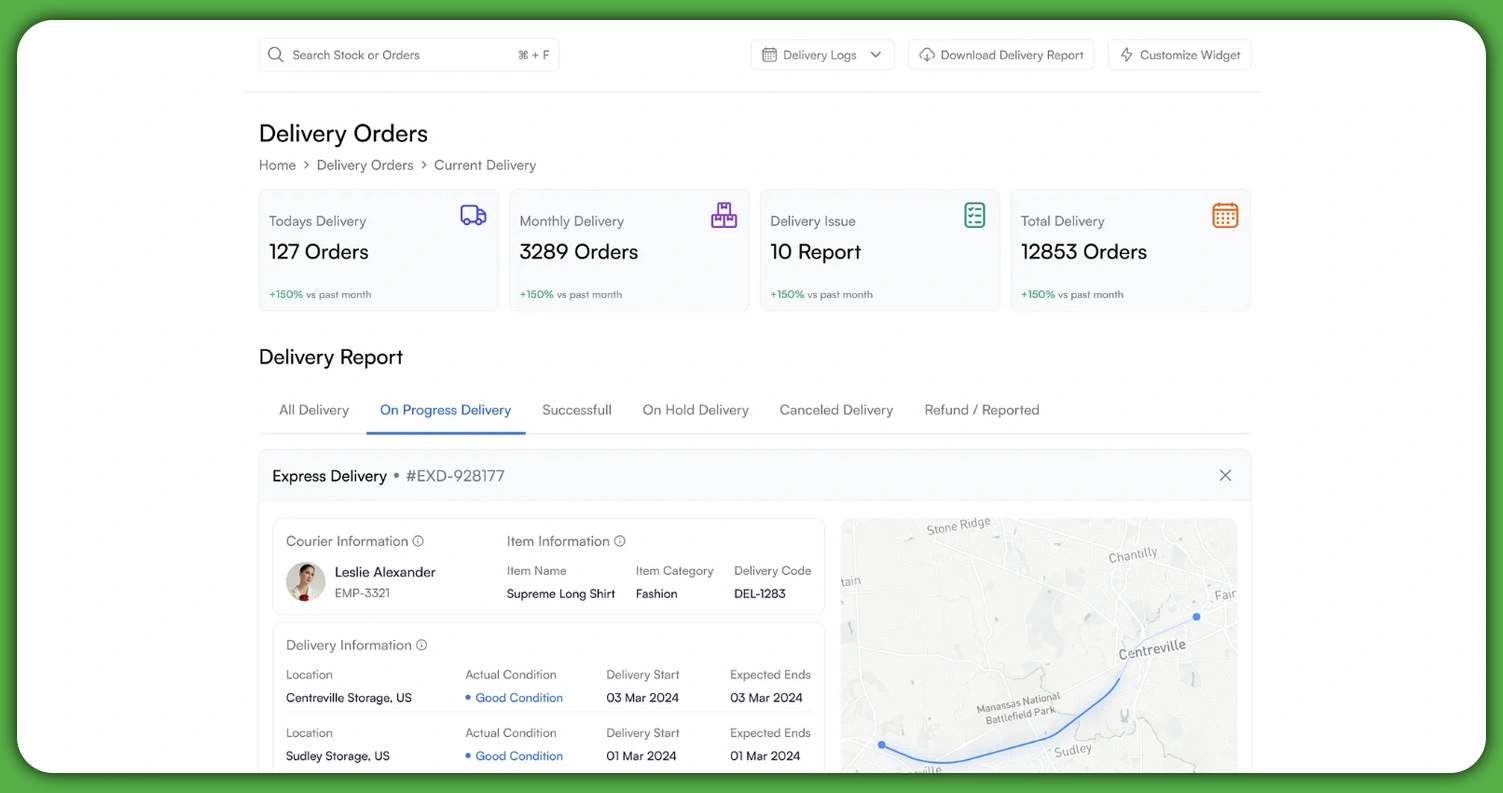Click the info icon beside Courier Information
This screenshot has height=793, width=1503.
(x=420, y=540)
